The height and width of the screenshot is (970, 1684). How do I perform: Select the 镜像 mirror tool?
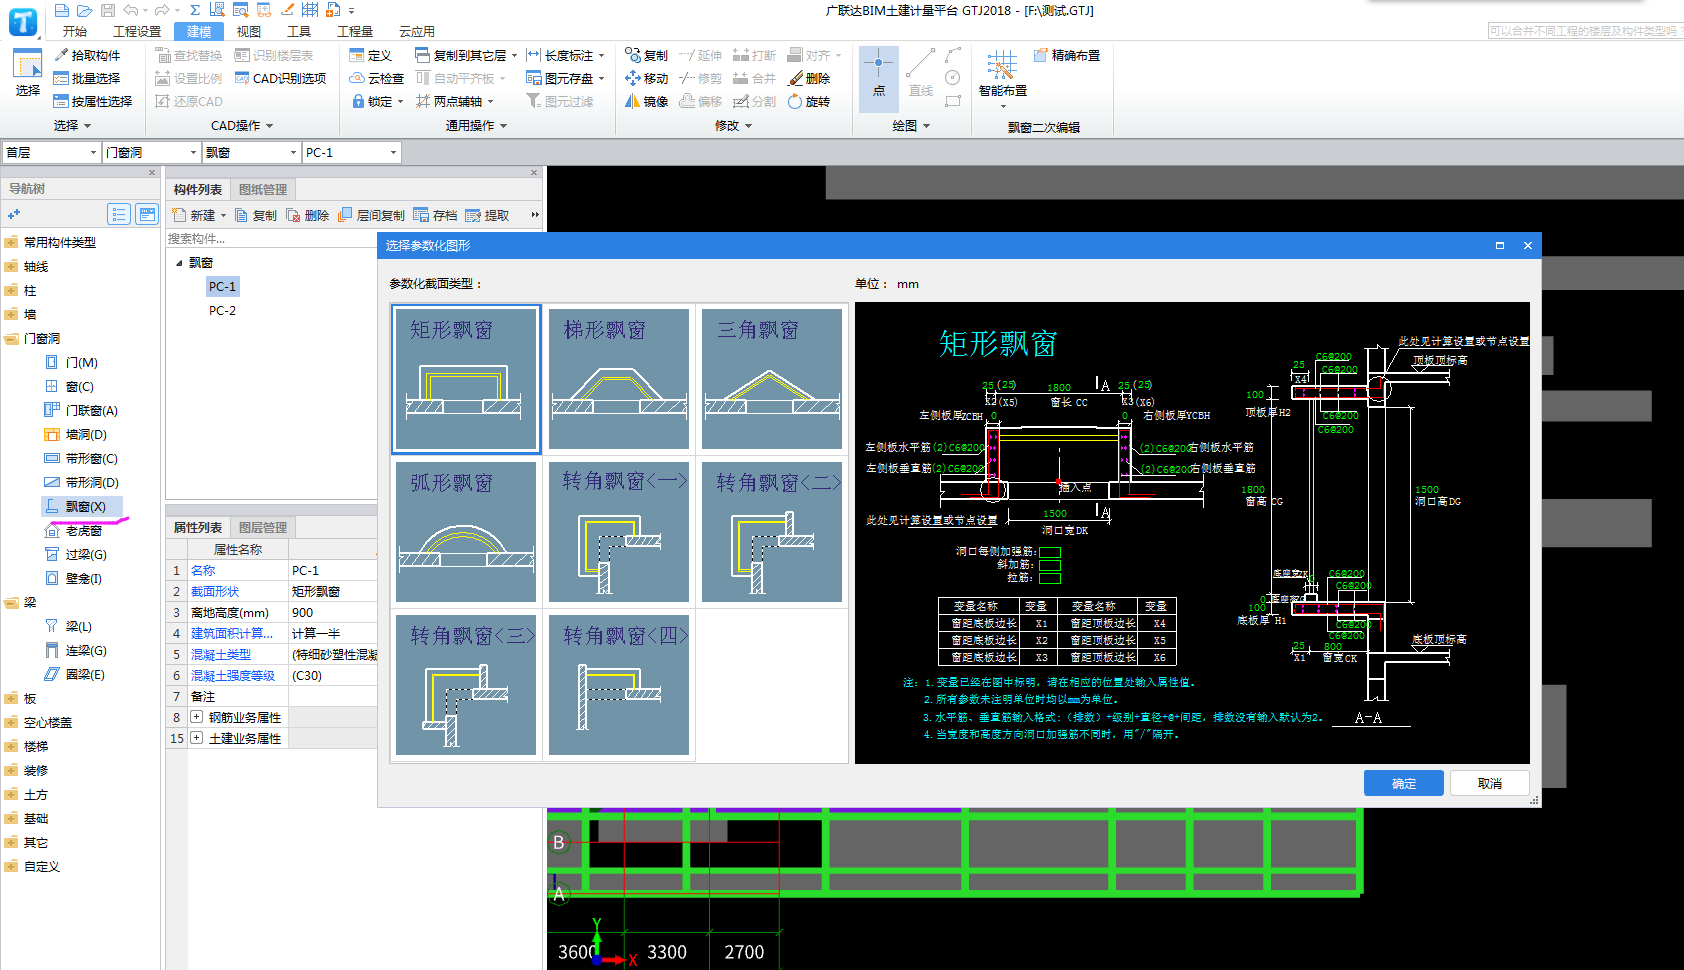pos(646,101)
